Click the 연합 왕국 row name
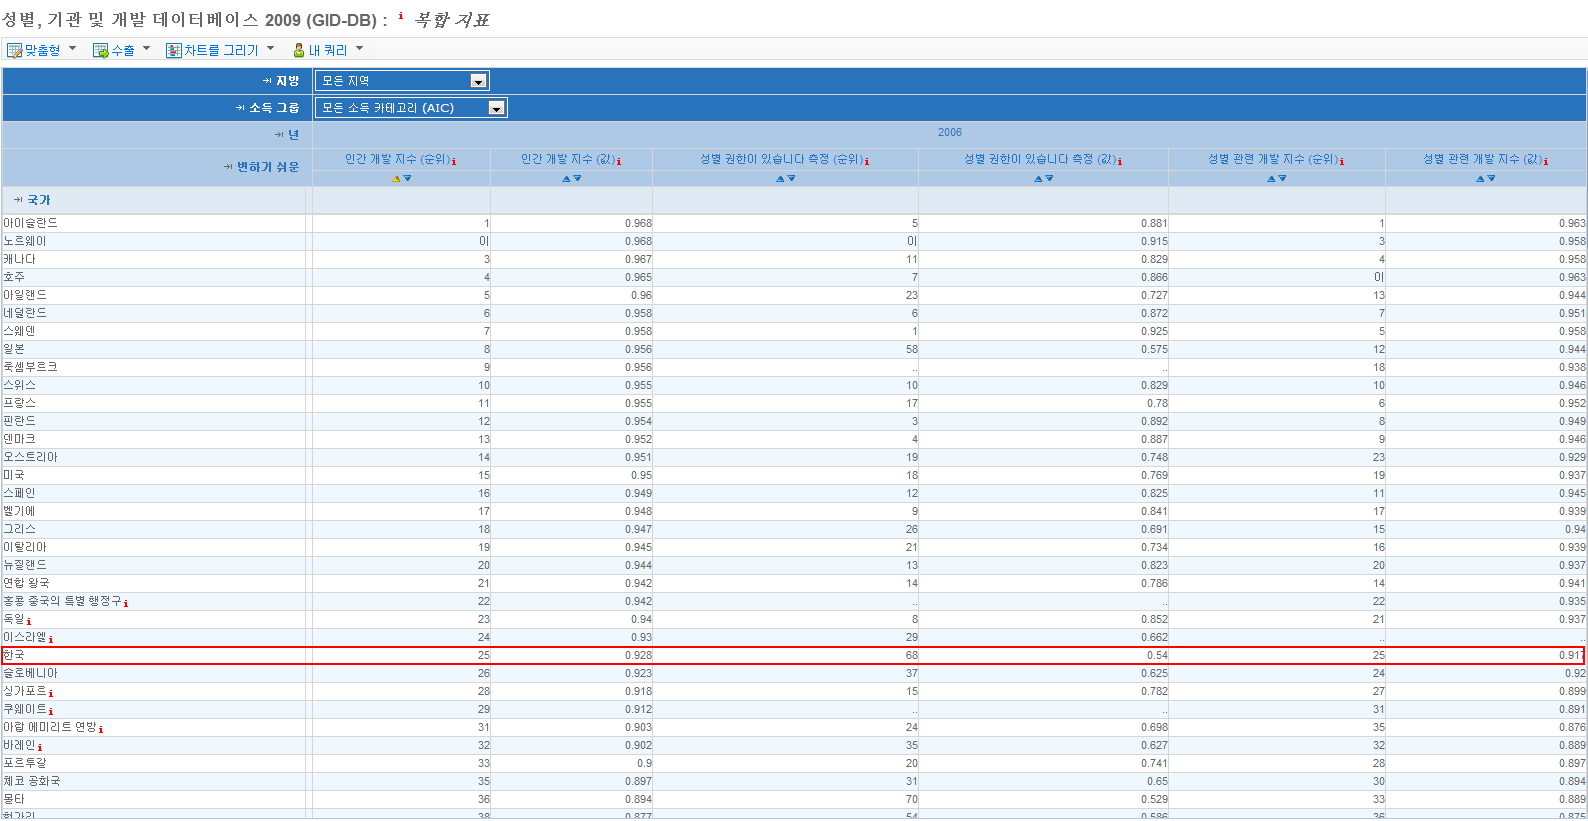The image size is (1588, 821). (x=26, y=583)
